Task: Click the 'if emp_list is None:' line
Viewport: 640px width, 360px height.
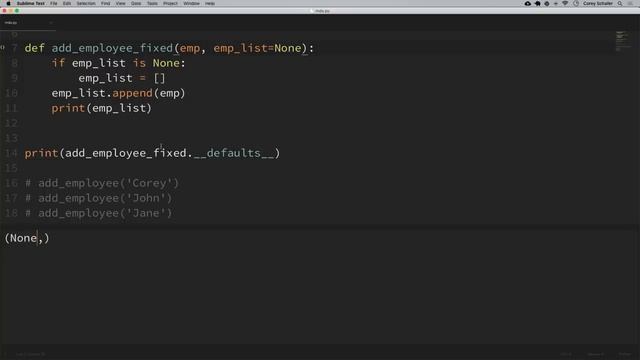Action: point(118,63)
